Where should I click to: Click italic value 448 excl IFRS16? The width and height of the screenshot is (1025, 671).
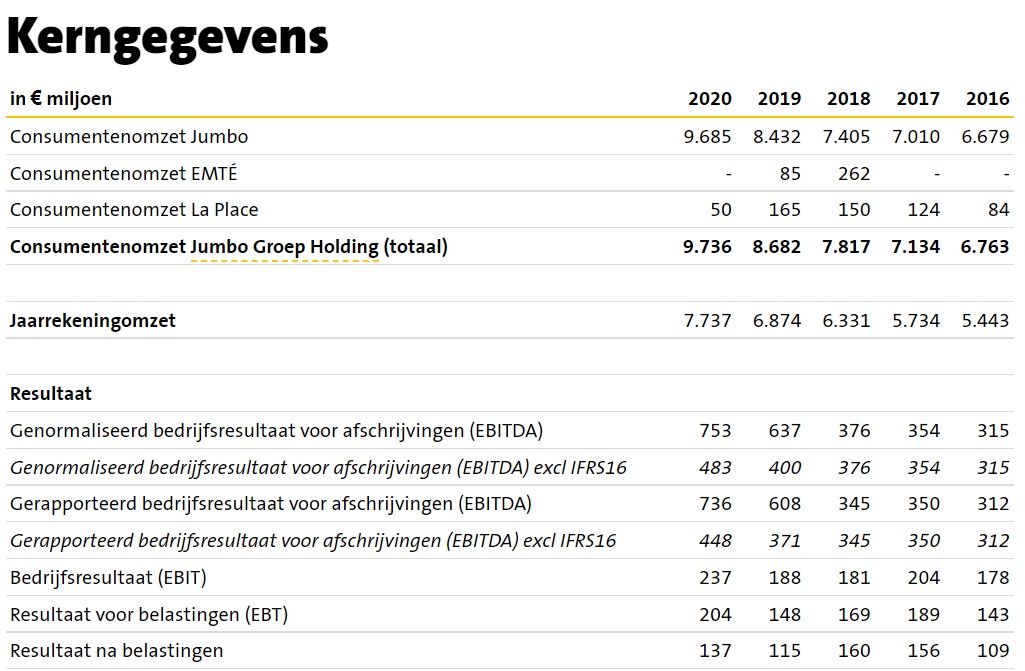pos(715,541)
